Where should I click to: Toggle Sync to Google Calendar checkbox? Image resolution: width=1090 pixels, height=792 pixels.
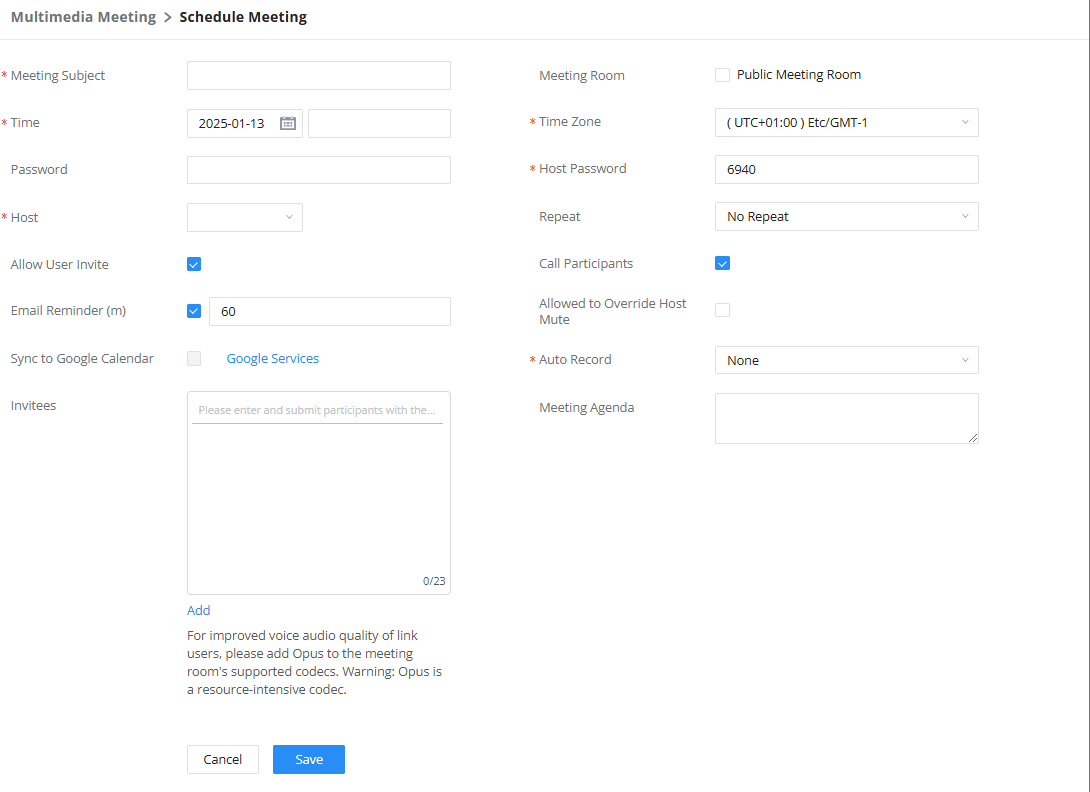[194, 358]
